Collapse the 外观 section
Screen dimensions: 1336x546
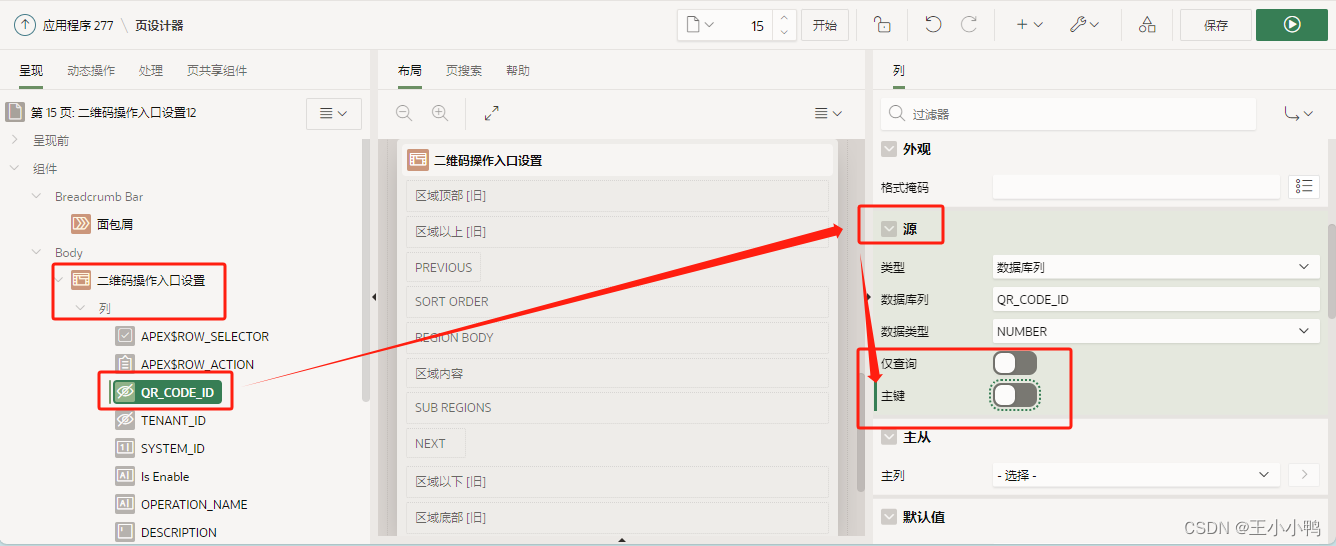click(x=889, y=149)
